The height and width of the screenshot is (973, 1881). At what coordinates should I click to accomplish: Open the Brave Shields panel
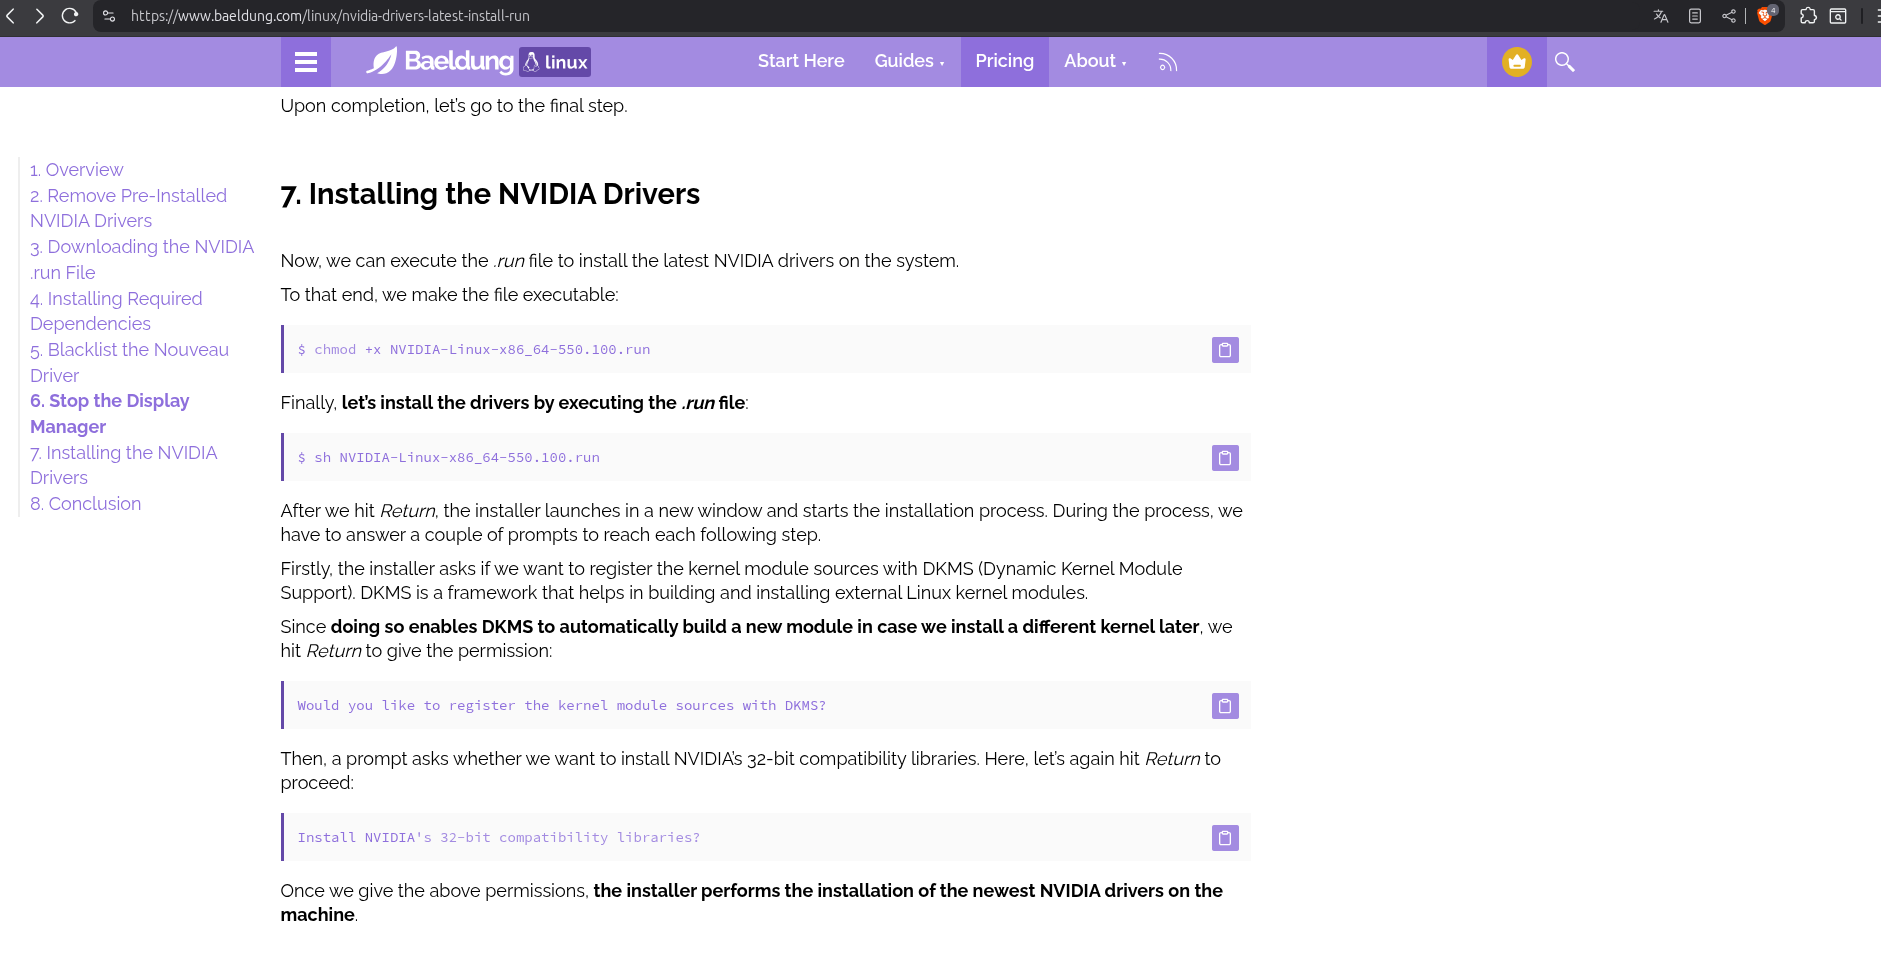pyautogui.click(x=1766, y=15)
